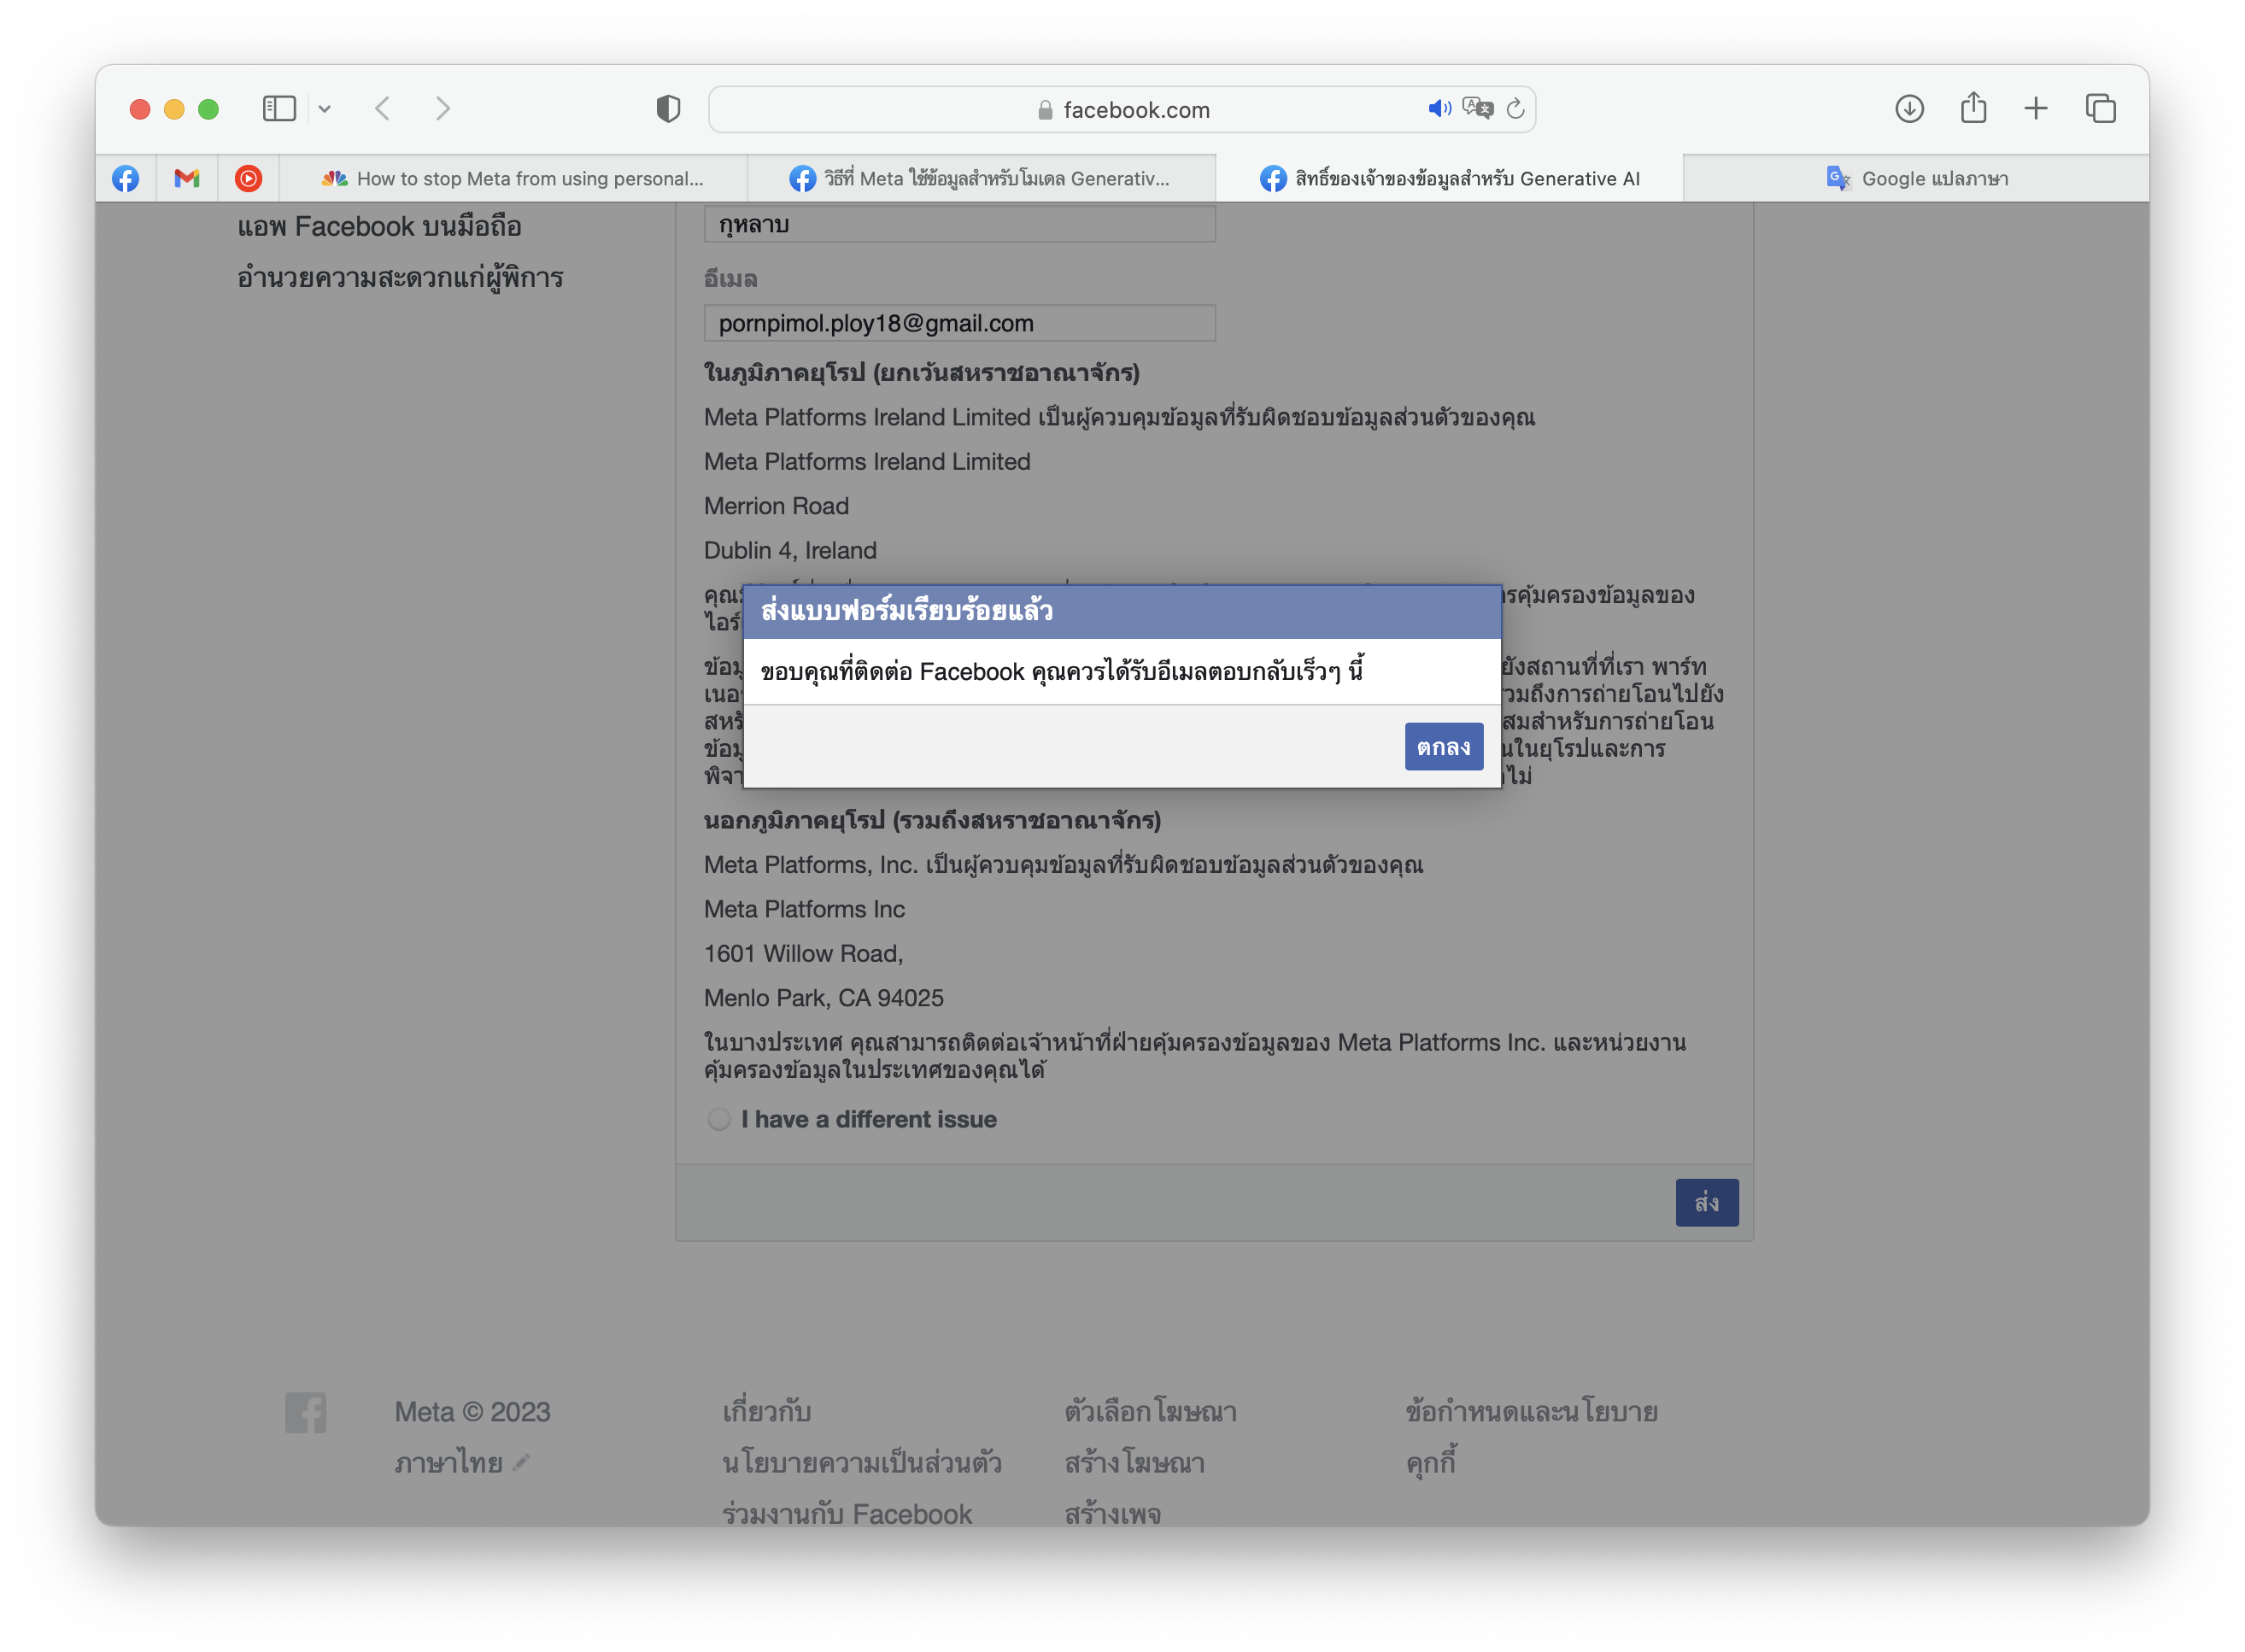Go back using the back arrow

(x=383, y=108)
